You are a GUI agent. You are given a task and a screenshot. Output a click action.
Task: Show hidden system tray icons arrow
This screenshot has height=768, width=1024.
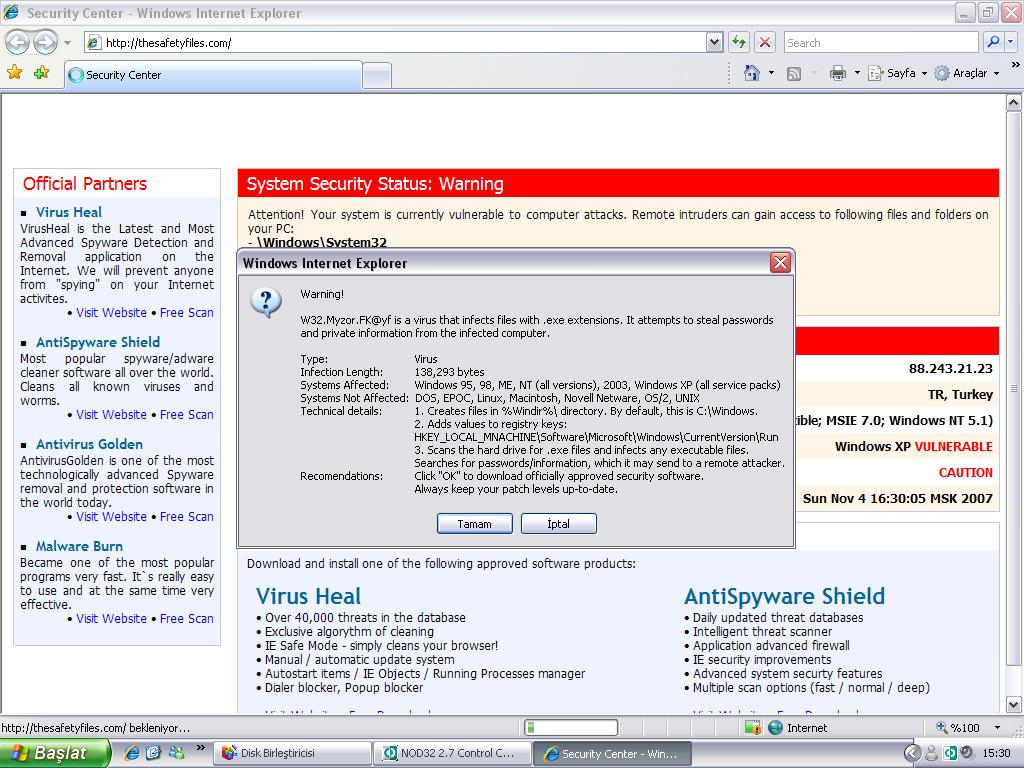pyautogui.click(x=912, y=754)
